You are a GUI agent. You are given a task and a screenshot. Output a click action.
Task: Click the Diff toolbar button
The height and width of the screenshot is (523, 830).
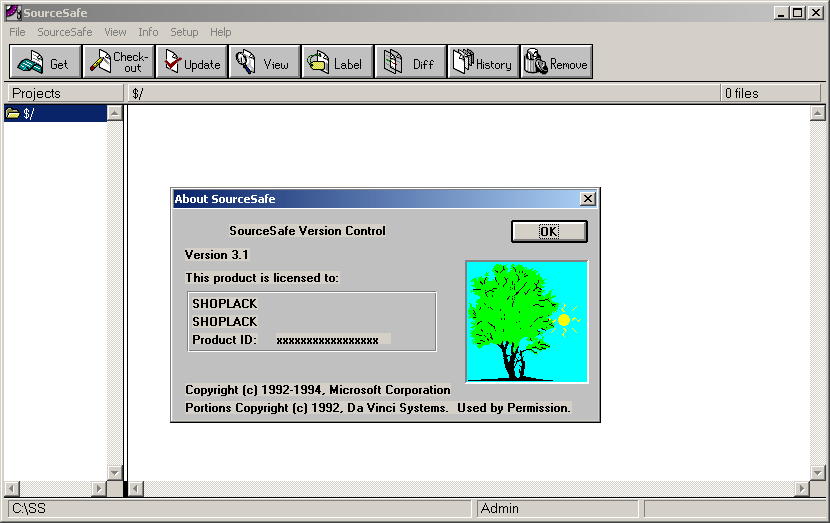[411, 62]
